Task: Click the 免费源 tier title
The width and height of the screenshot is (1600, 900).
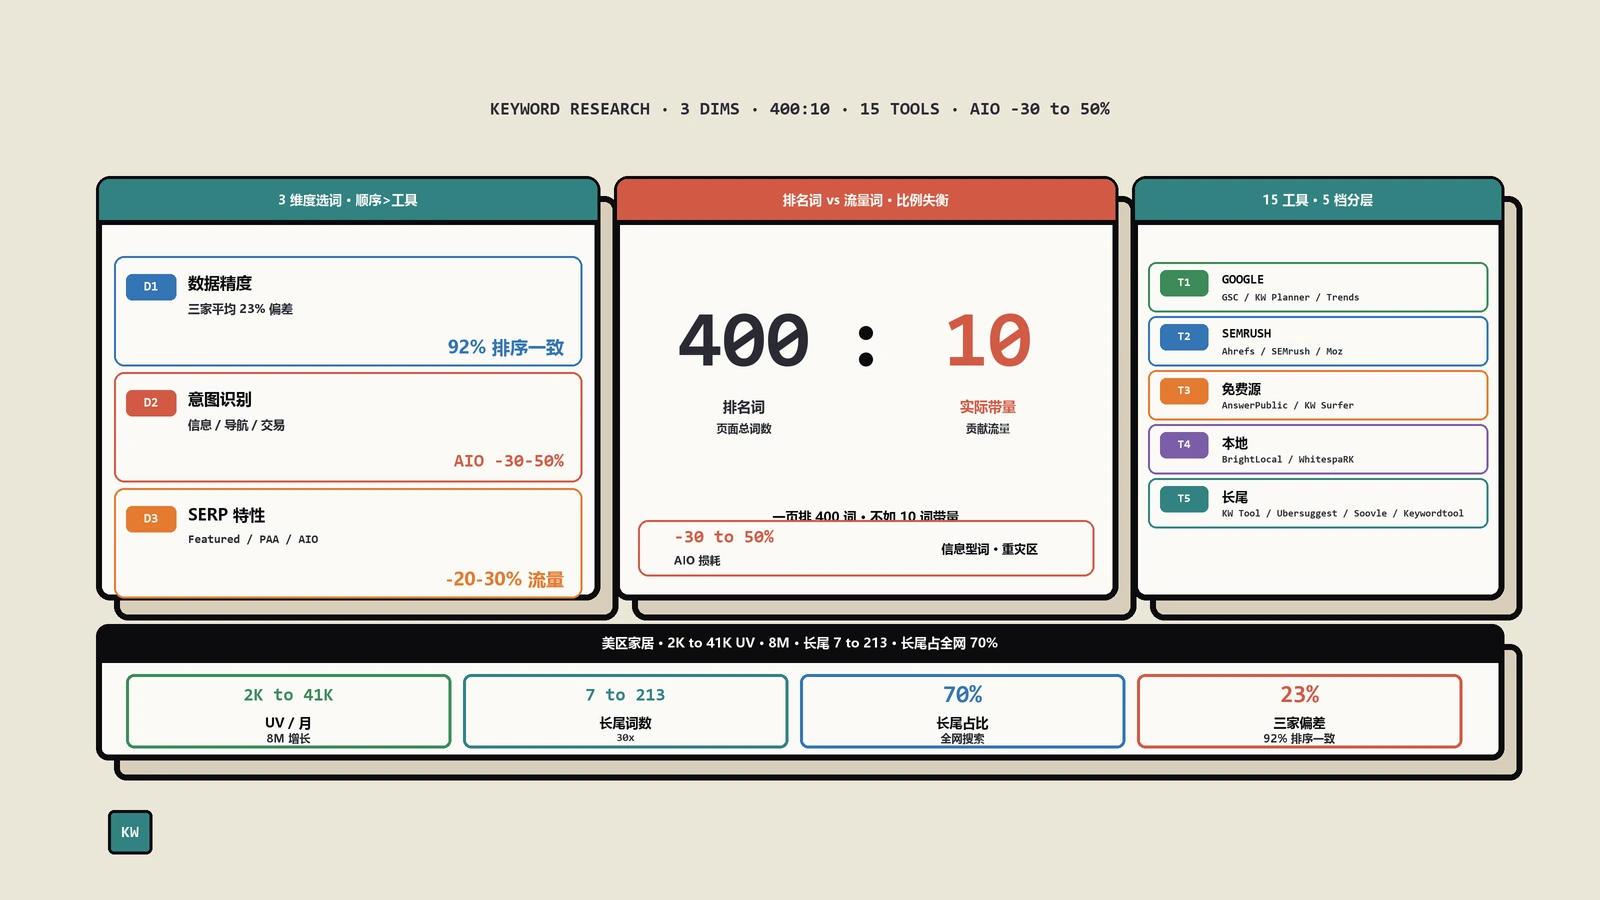Action: pyautogui.click(x=1241, y=389)
